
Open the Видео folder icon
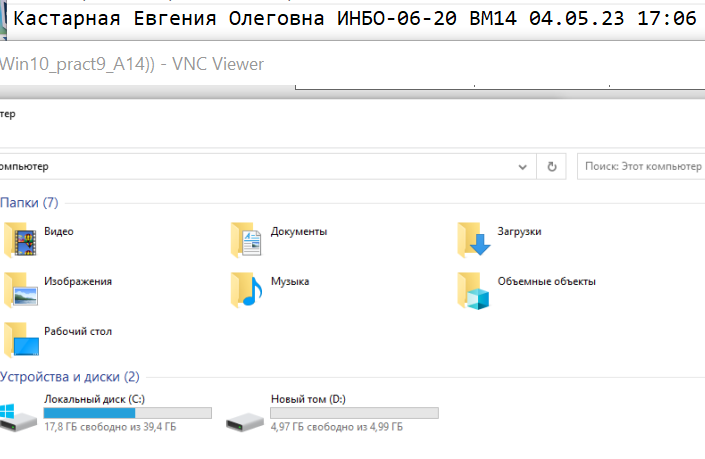coord(21,240)
